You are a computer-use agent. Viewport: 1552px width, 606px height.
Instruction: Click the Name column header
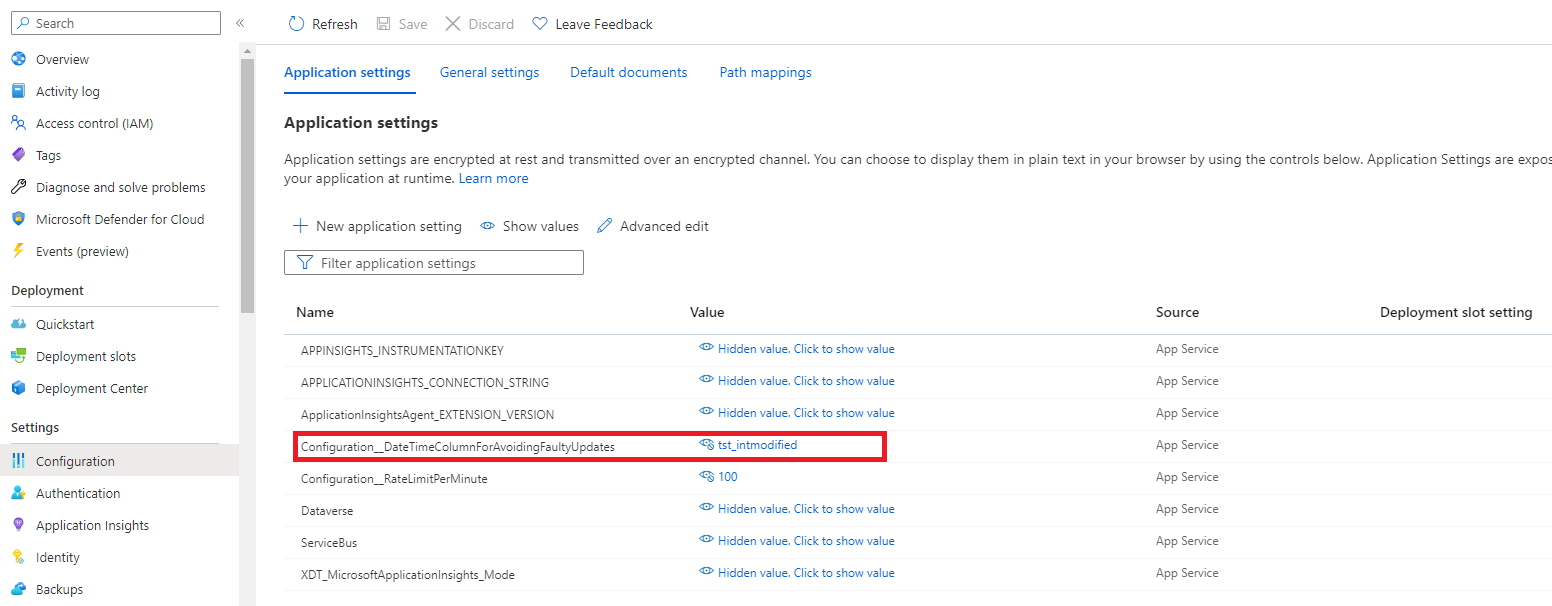[x=315, y=312]
